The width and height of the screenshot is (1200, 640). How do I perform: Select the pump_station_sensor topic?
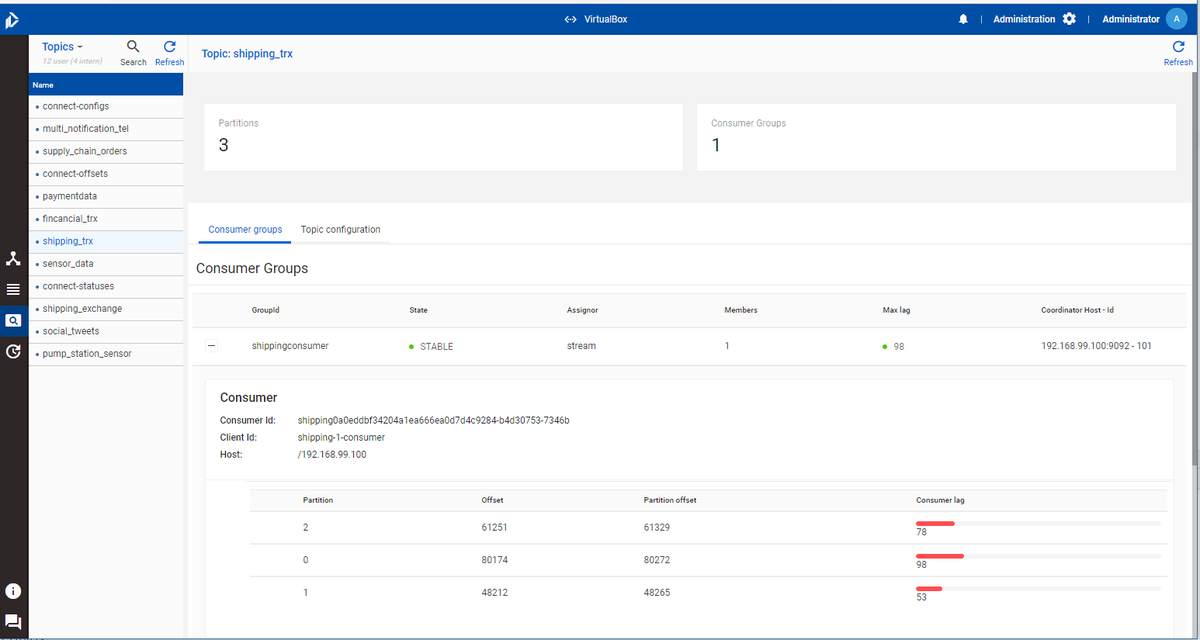(x=106, y=354)
